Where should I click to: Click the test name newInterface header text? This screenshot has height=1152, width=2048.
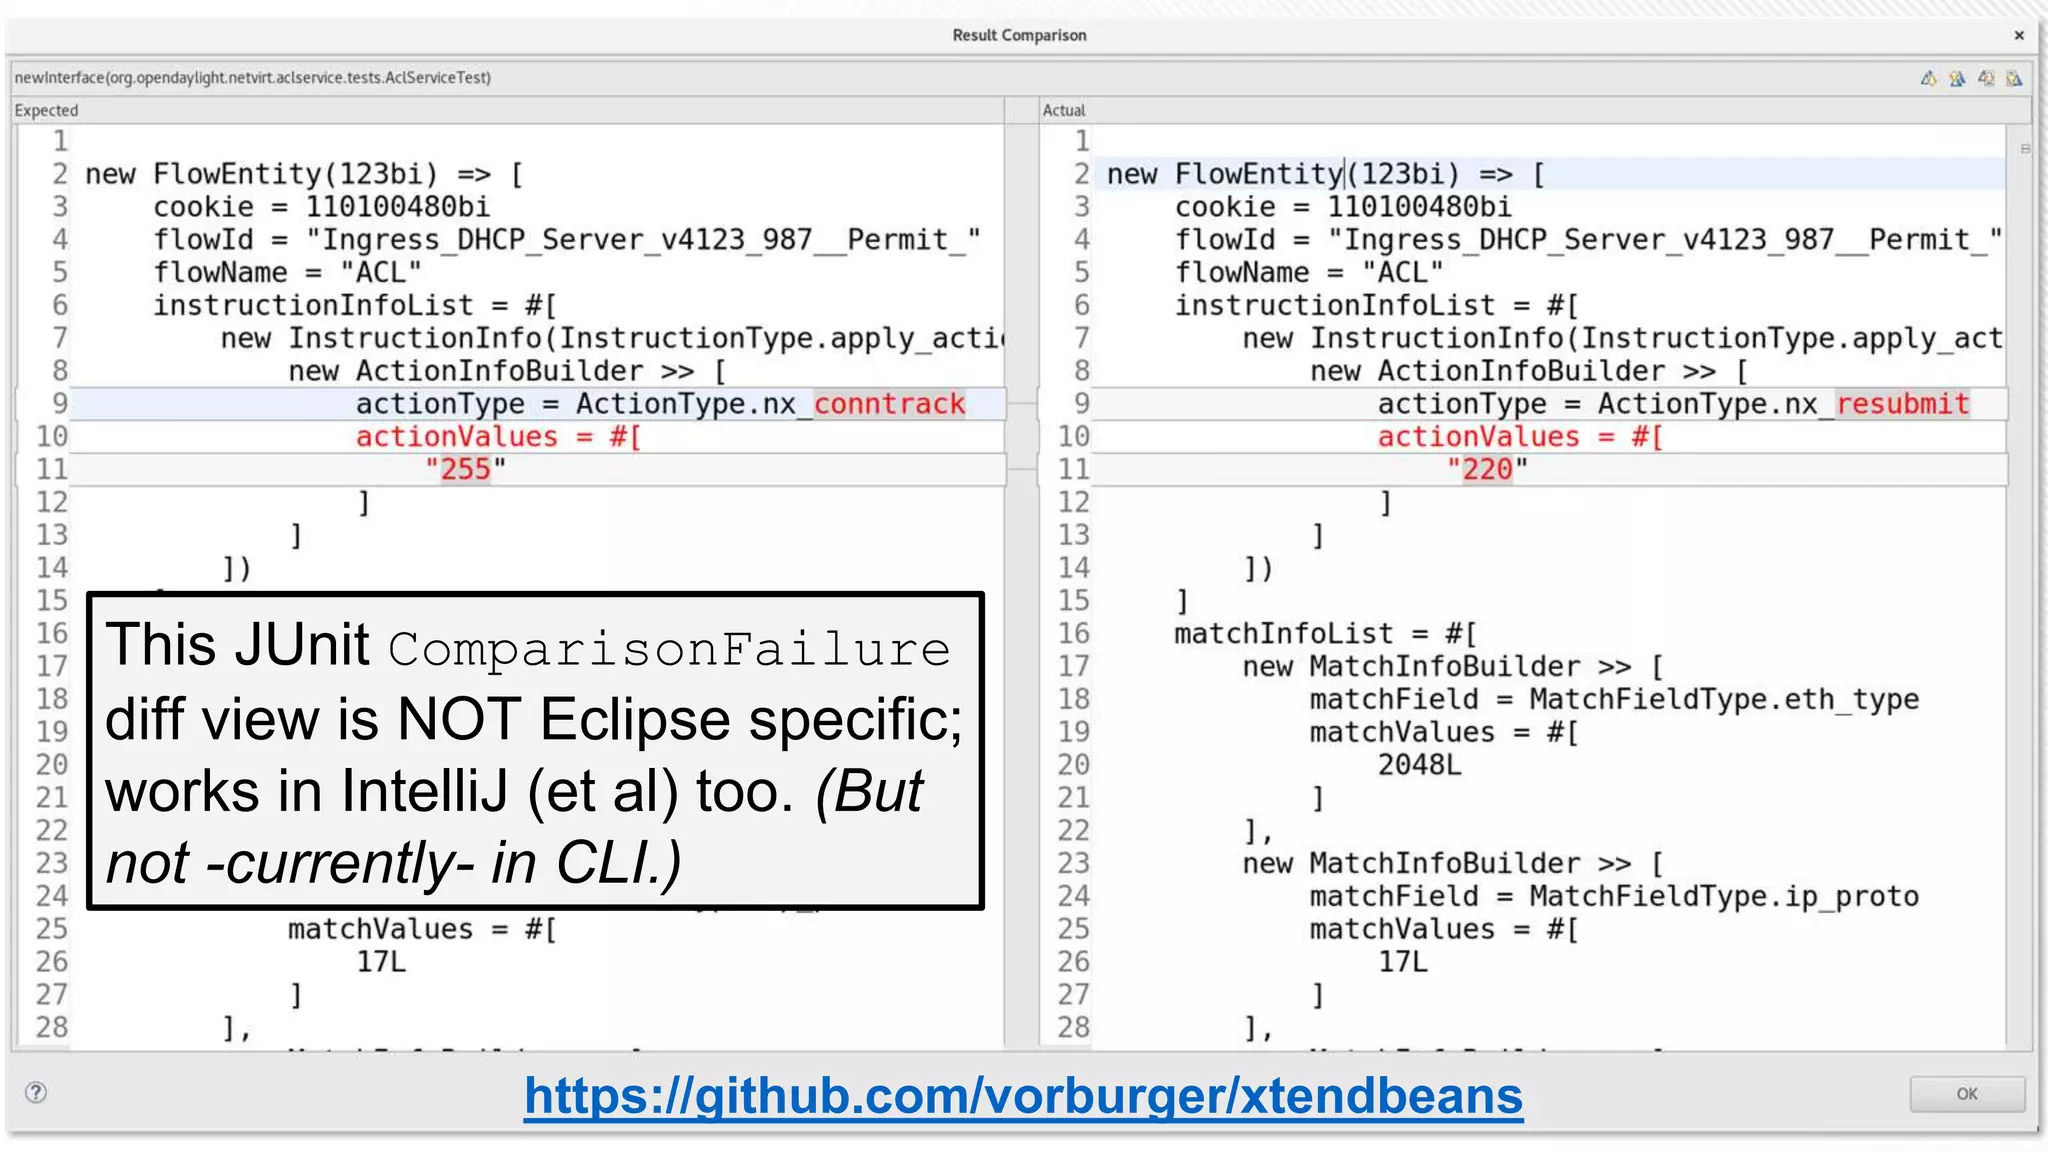click(252, 78)
